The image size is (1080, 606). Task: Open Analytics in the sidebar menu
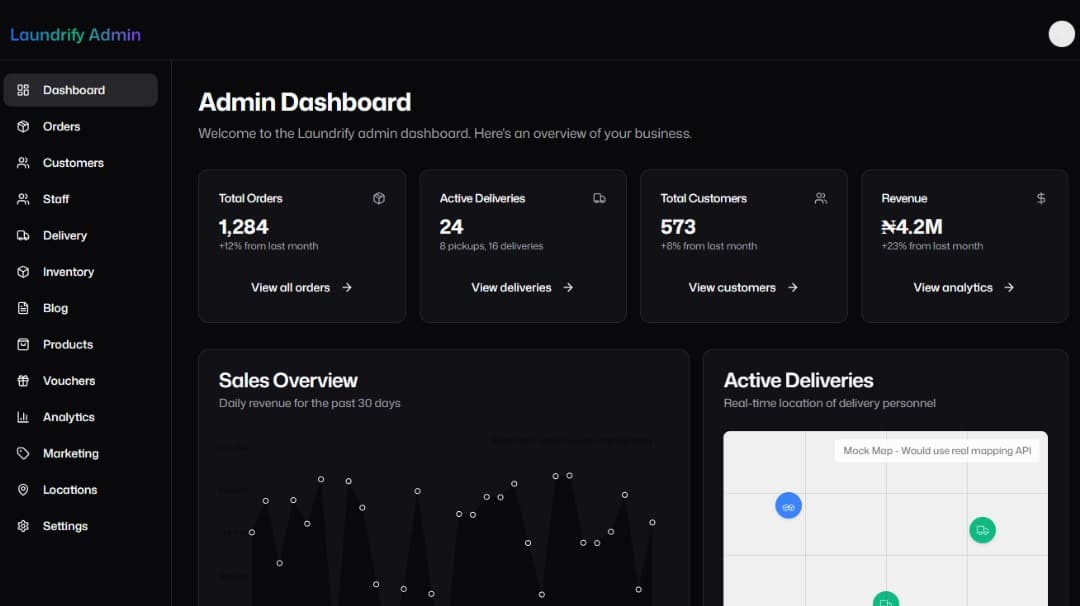coord(81,417)
